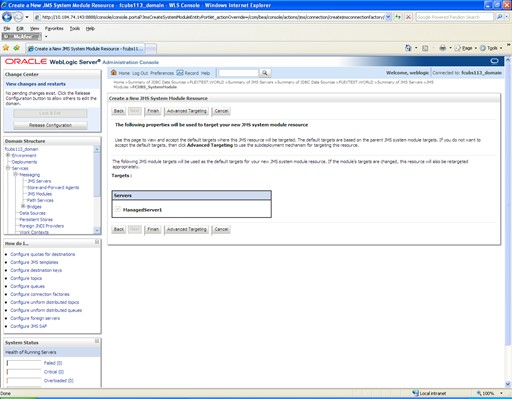This screenshot has height=399, width=512.
Task: Select the Create a New JMS tab
Action: click(x=85, y=49)
